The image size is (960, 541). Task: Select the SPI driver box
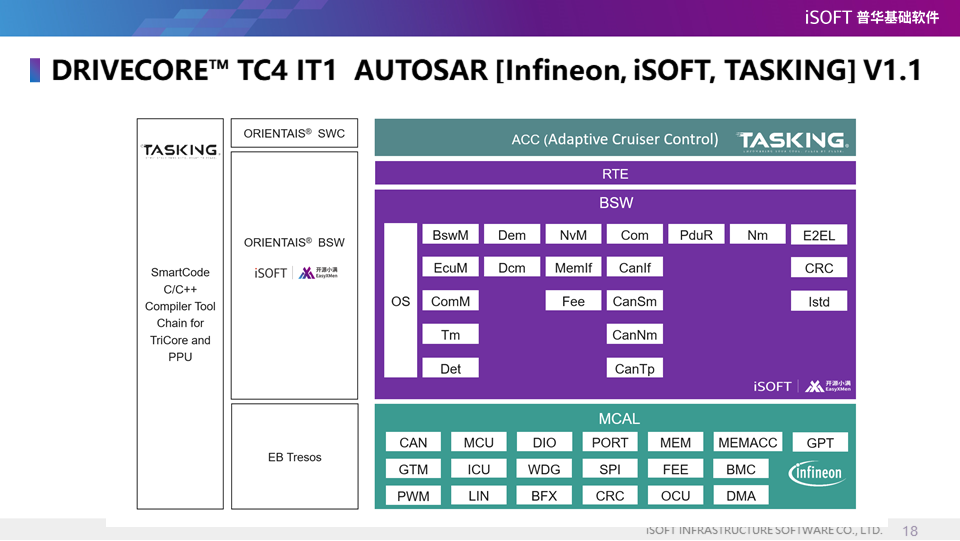point(610,469)
